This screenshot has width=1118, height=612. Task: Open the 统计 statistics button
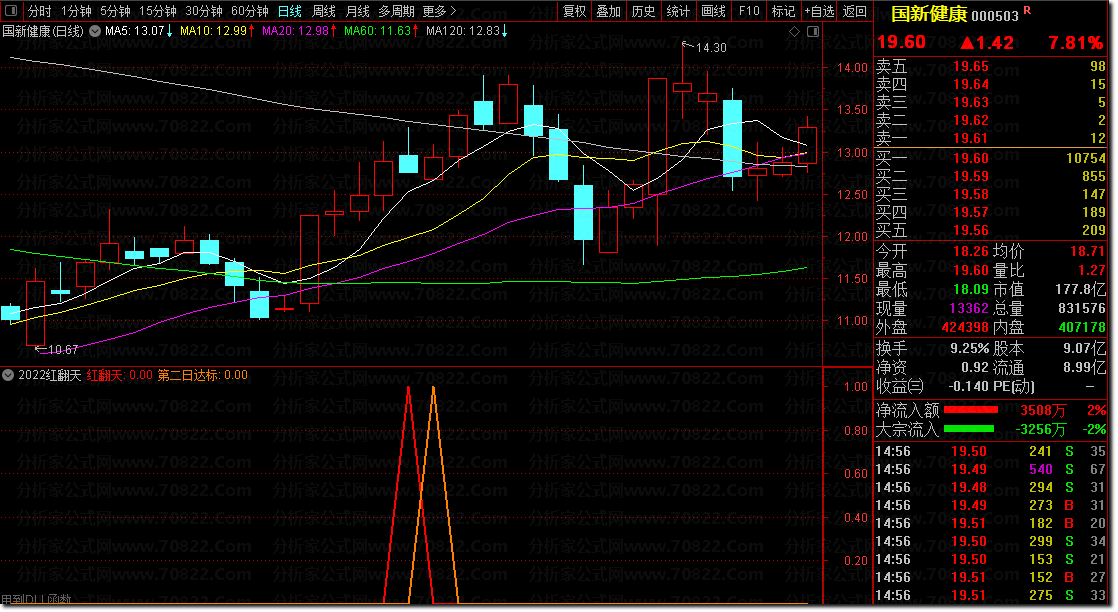tap(678, 11)
